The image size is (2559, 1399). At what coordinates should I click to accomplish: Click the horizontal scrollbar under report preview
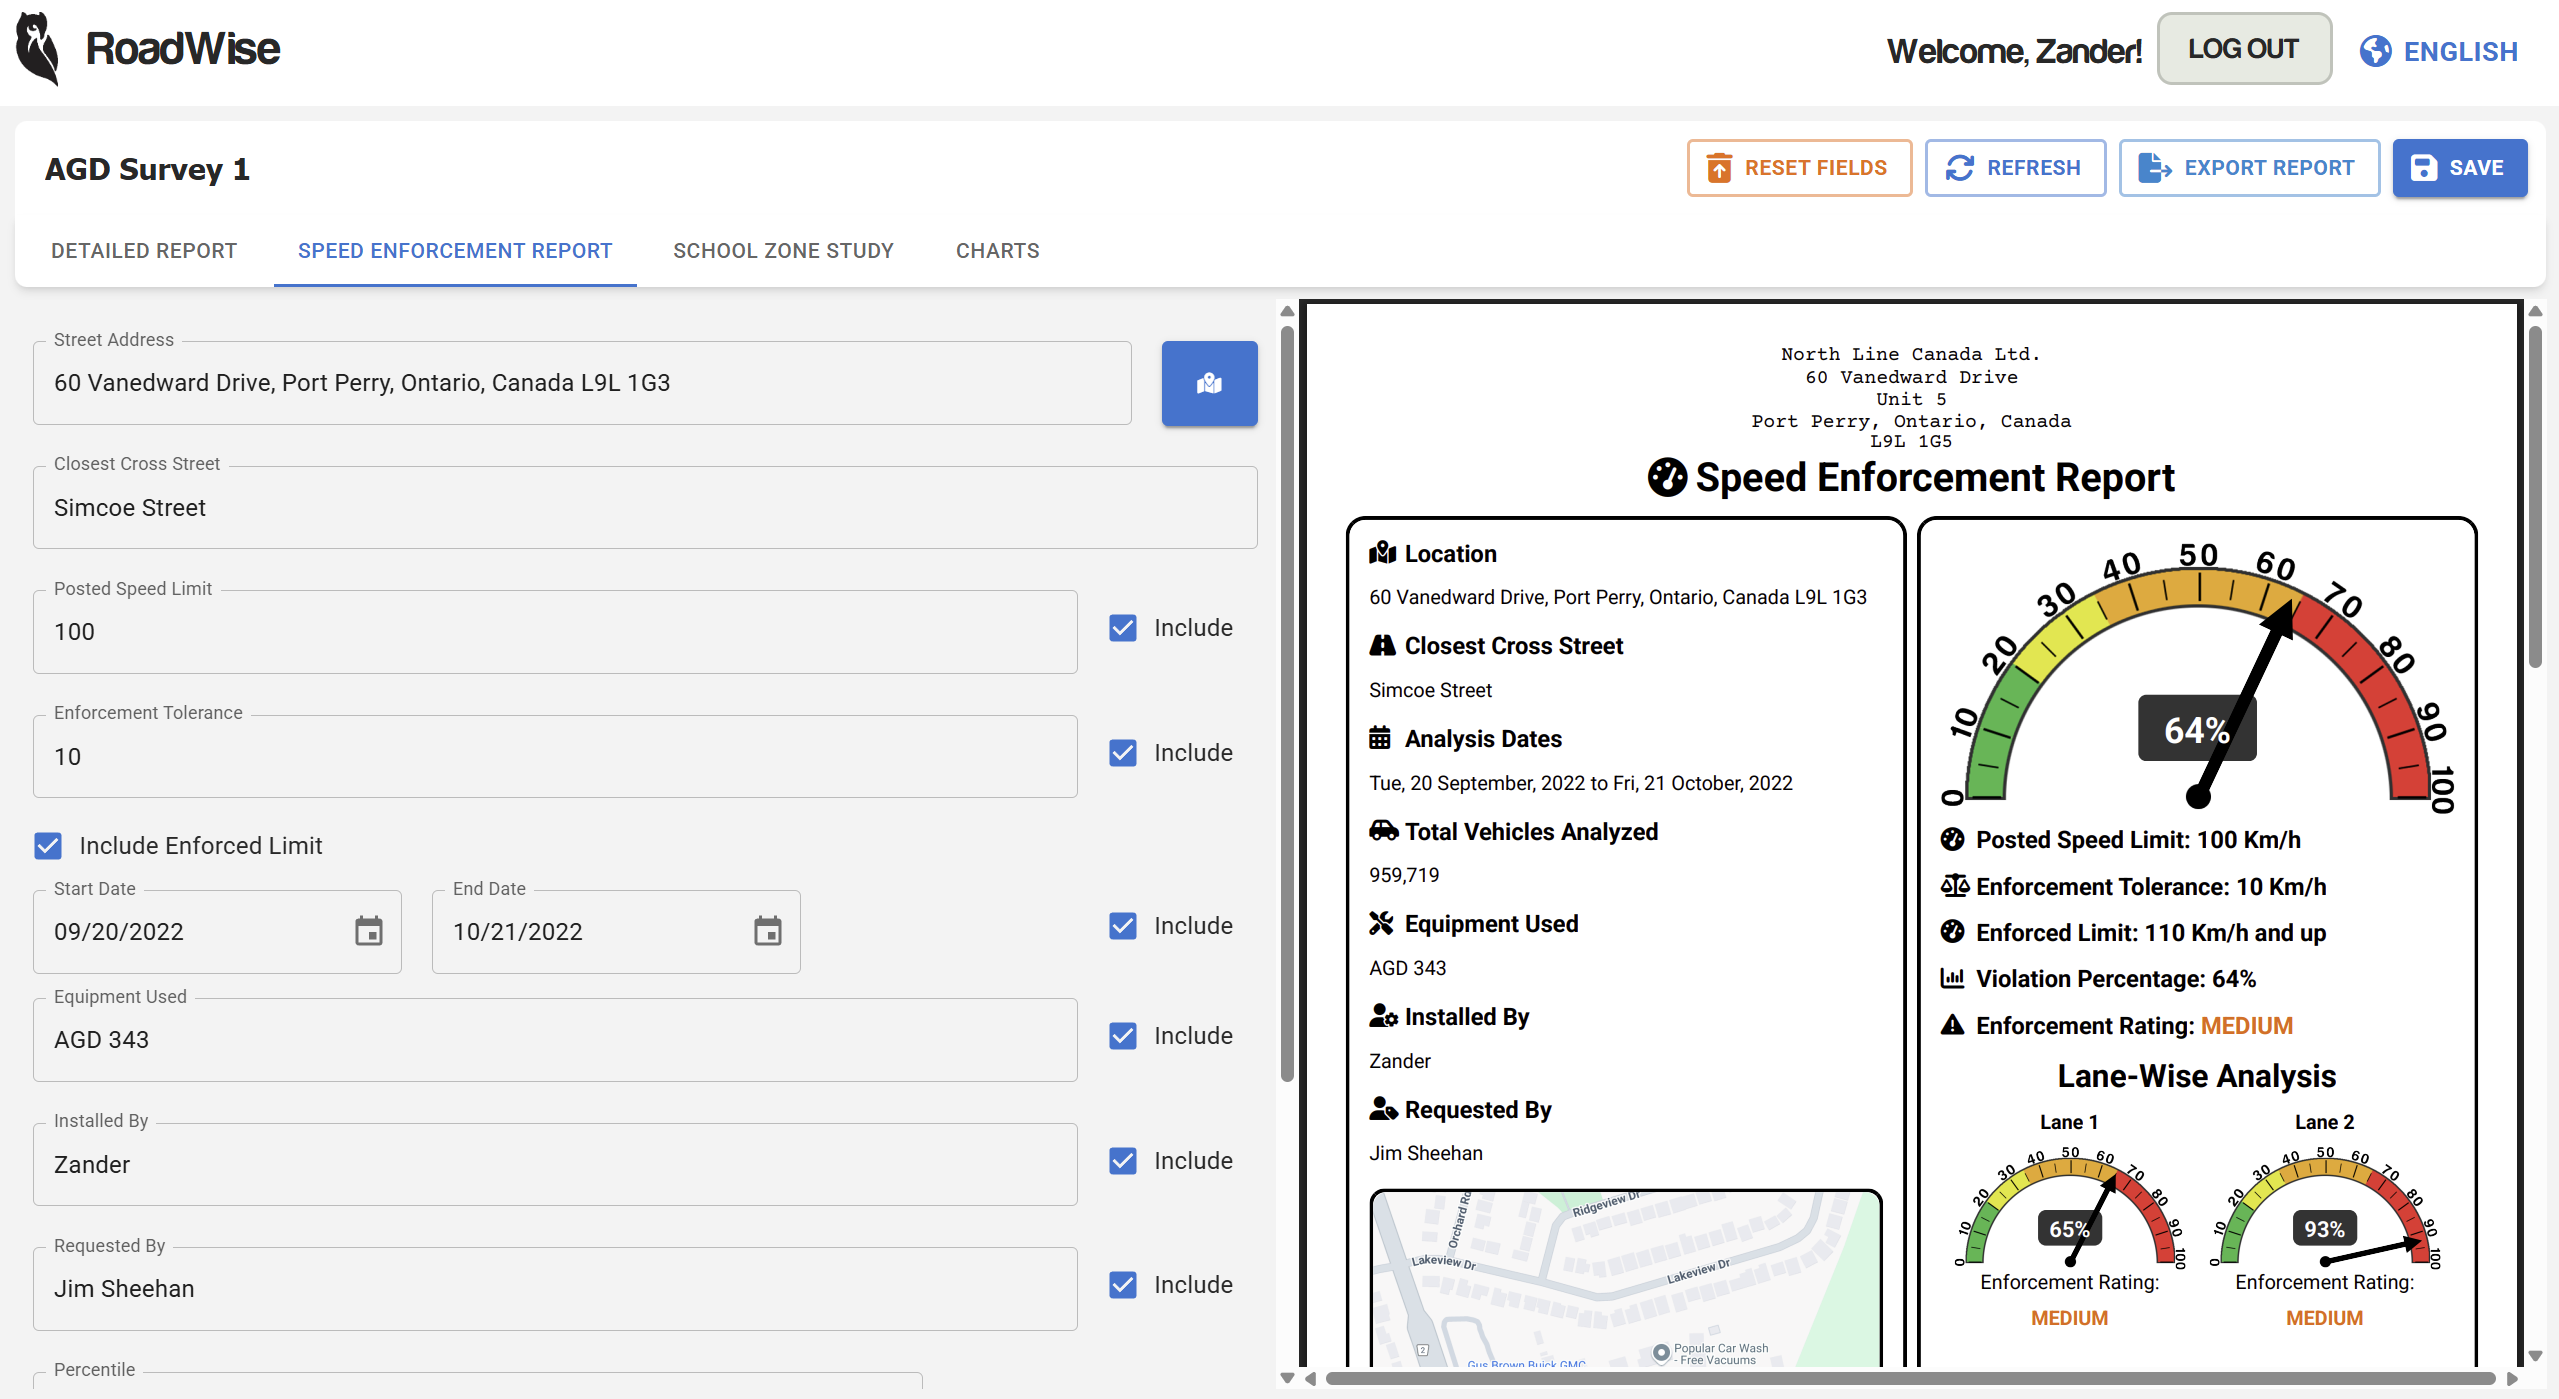click(1910, 1379)
